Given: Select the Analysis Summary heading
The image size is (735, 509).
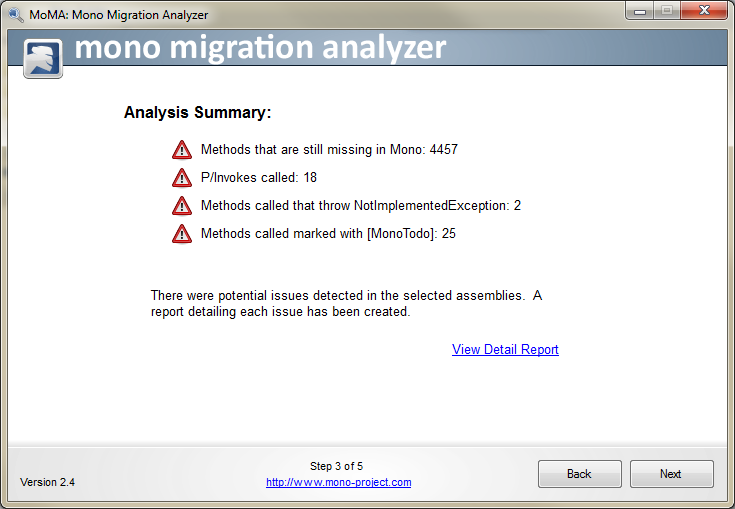Looking at the screenshot, I should click(x=197, y=113).
